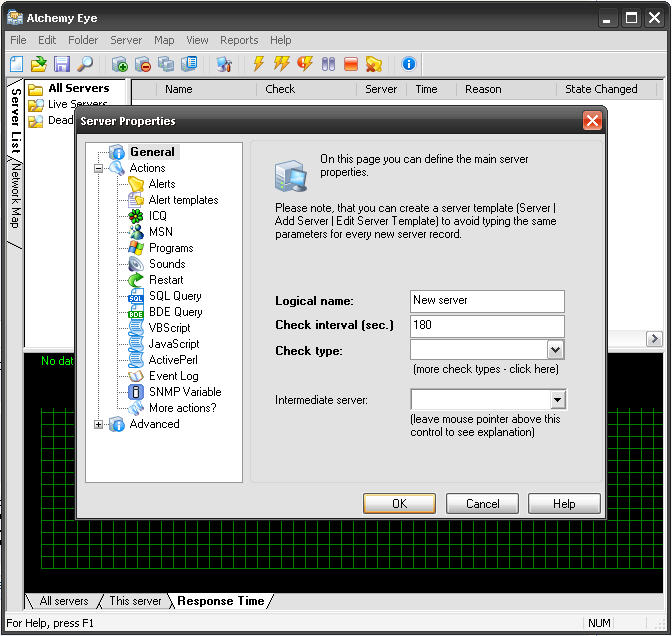Select the VBScript action item

169,328
